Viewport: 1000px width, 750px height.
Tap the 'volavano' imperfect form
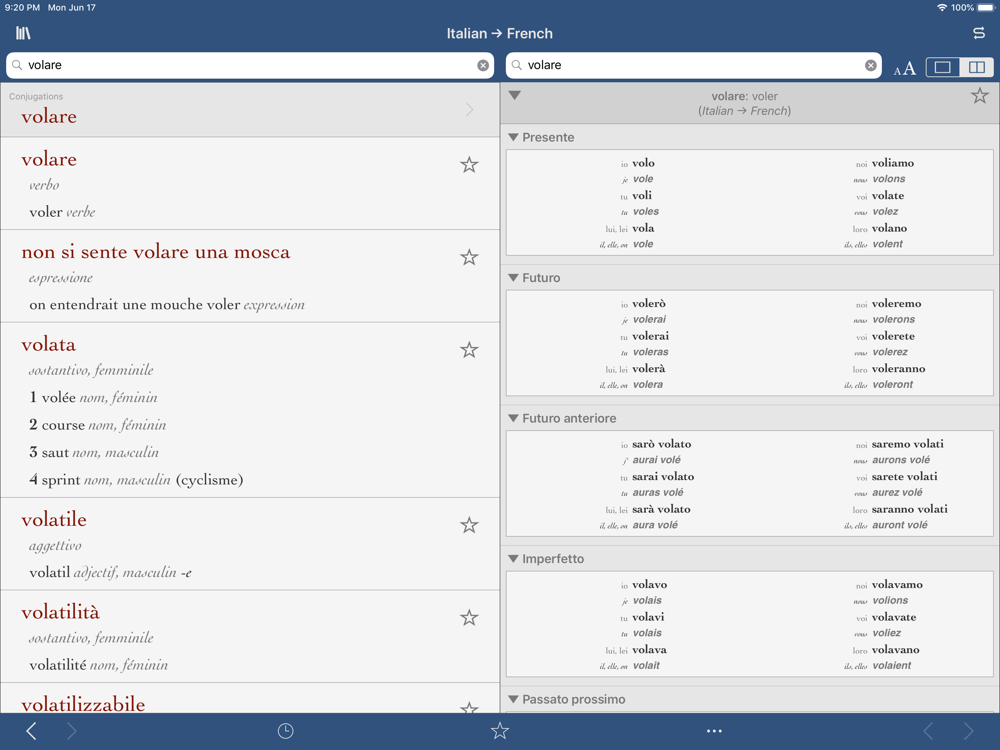point(895,650)
